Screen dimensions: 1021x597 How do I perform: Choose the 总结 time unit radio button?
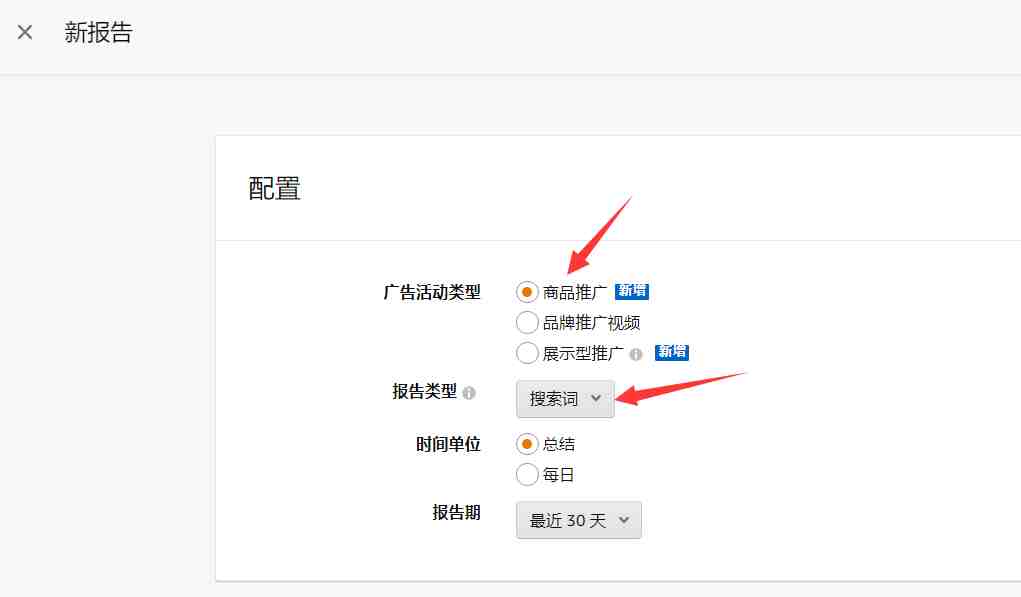(527, 444)
